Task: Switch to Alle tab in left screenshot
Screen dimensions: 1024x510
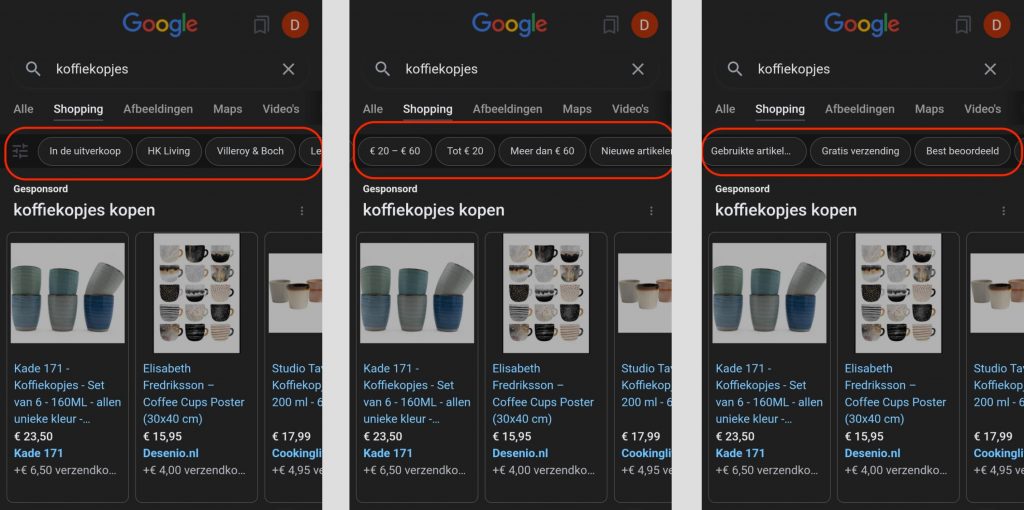Action: click(24, 109)
